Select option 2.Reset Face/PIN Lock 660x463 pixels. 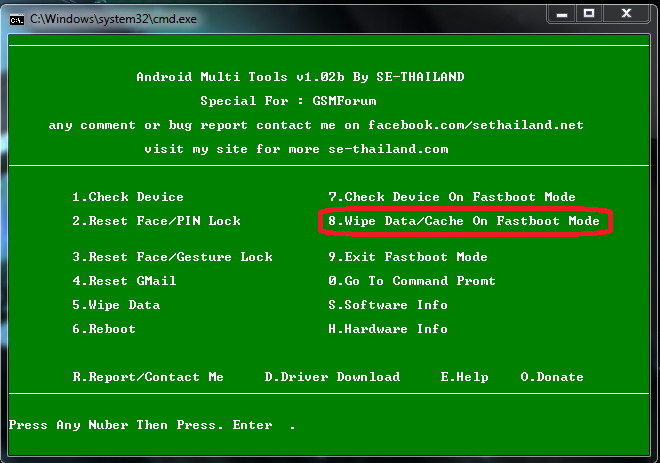[x=156, y=221]
